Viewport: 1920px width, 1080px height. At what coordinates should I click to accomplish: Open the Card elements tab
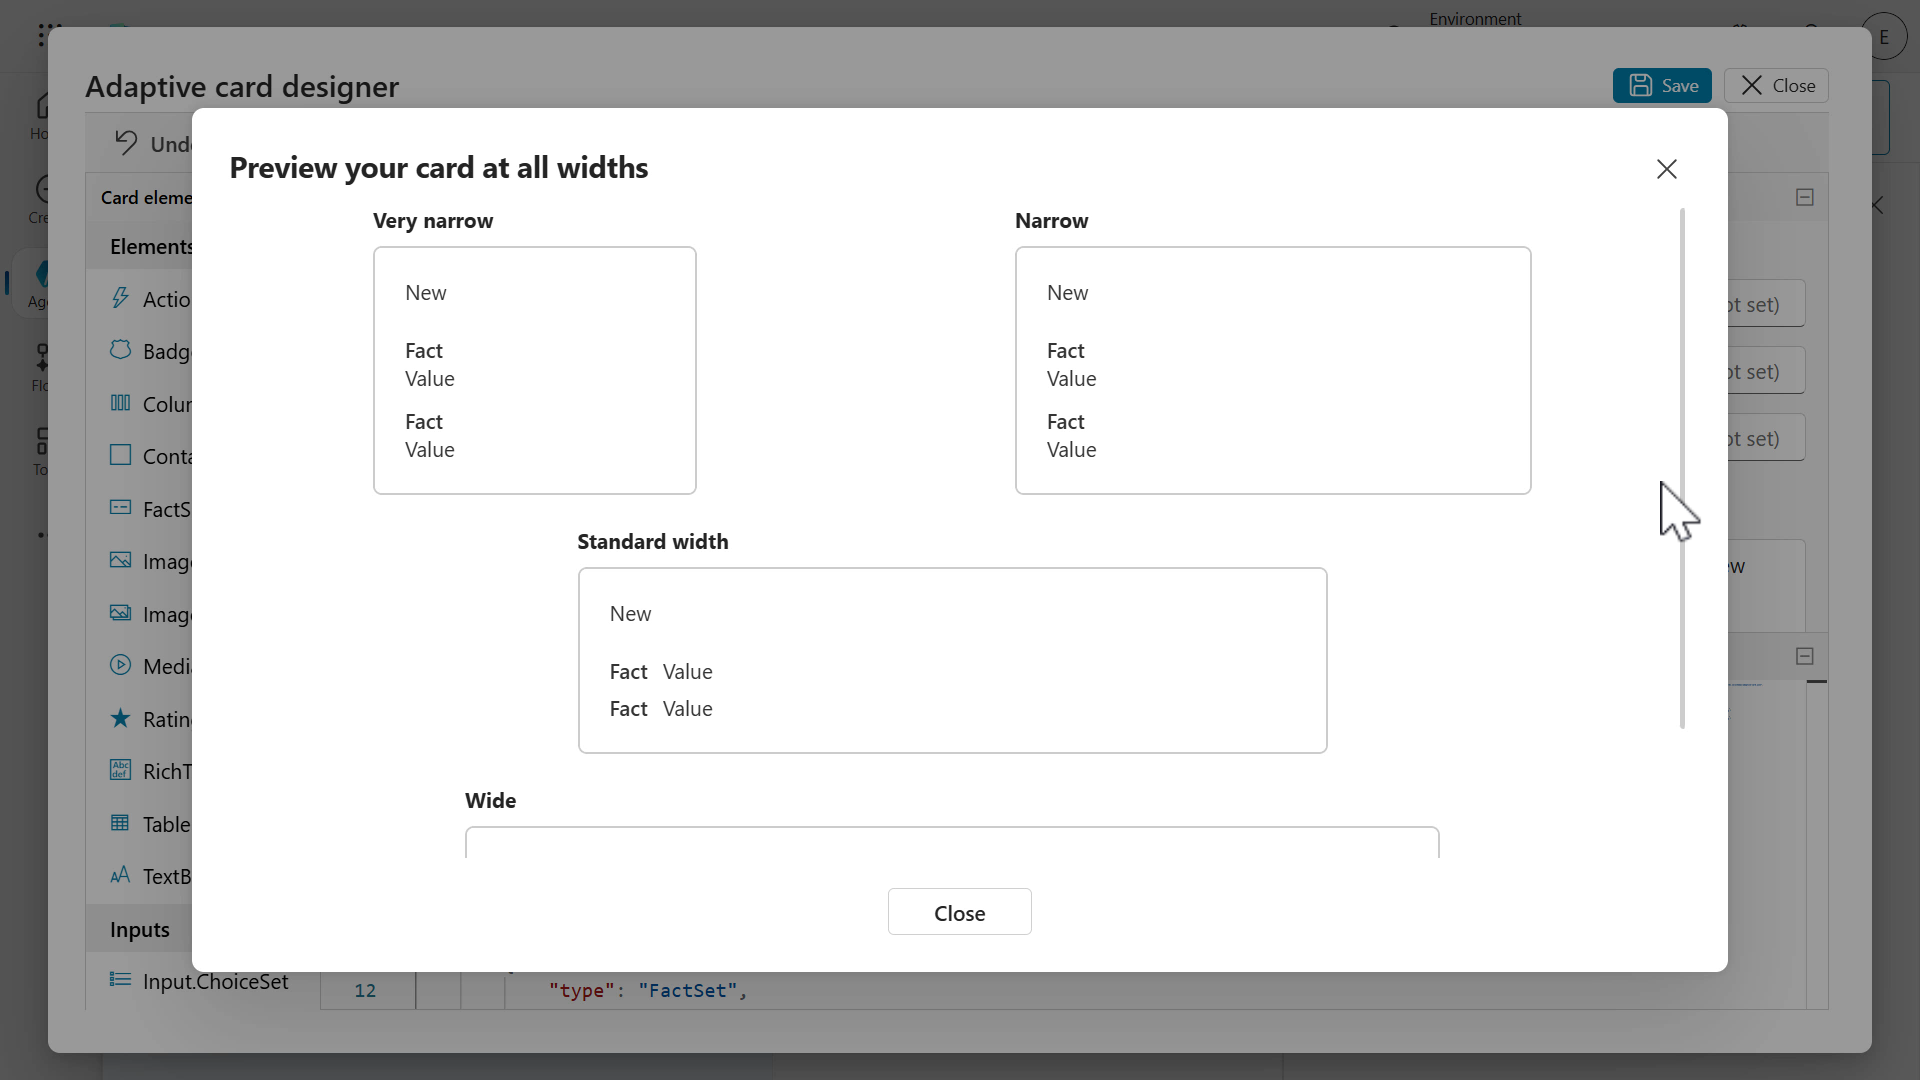coord(146,197)
